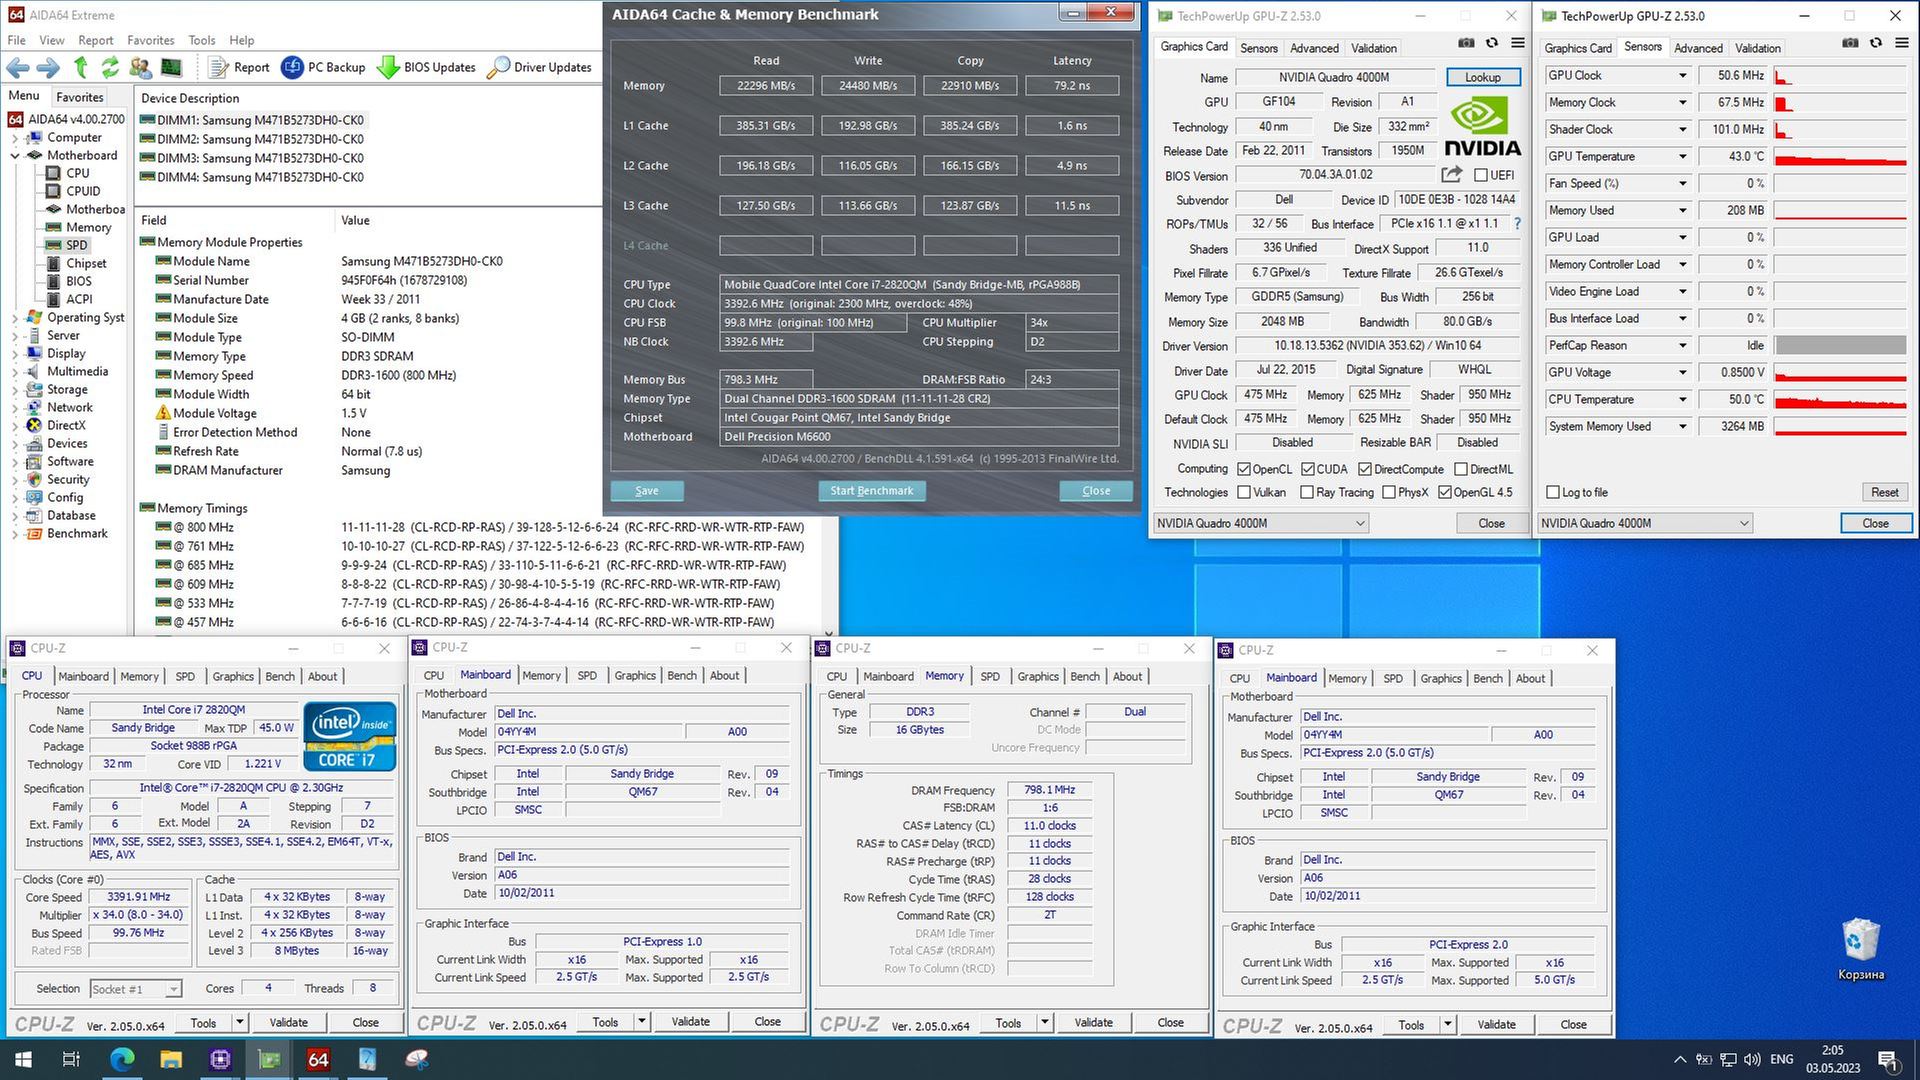
Task: Click Save in Cache & Memory Benchmark
Action: pos(647,491)
